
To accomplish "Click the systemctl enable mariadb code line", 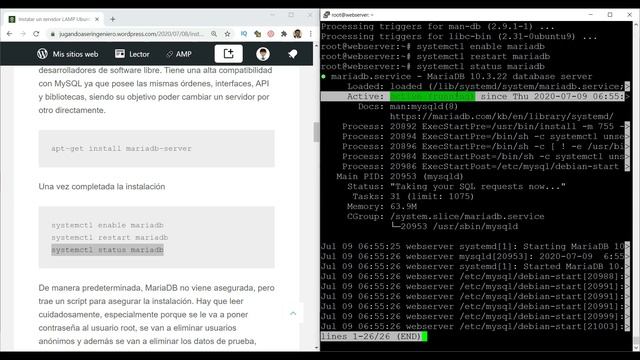I will tap(107, 225).
